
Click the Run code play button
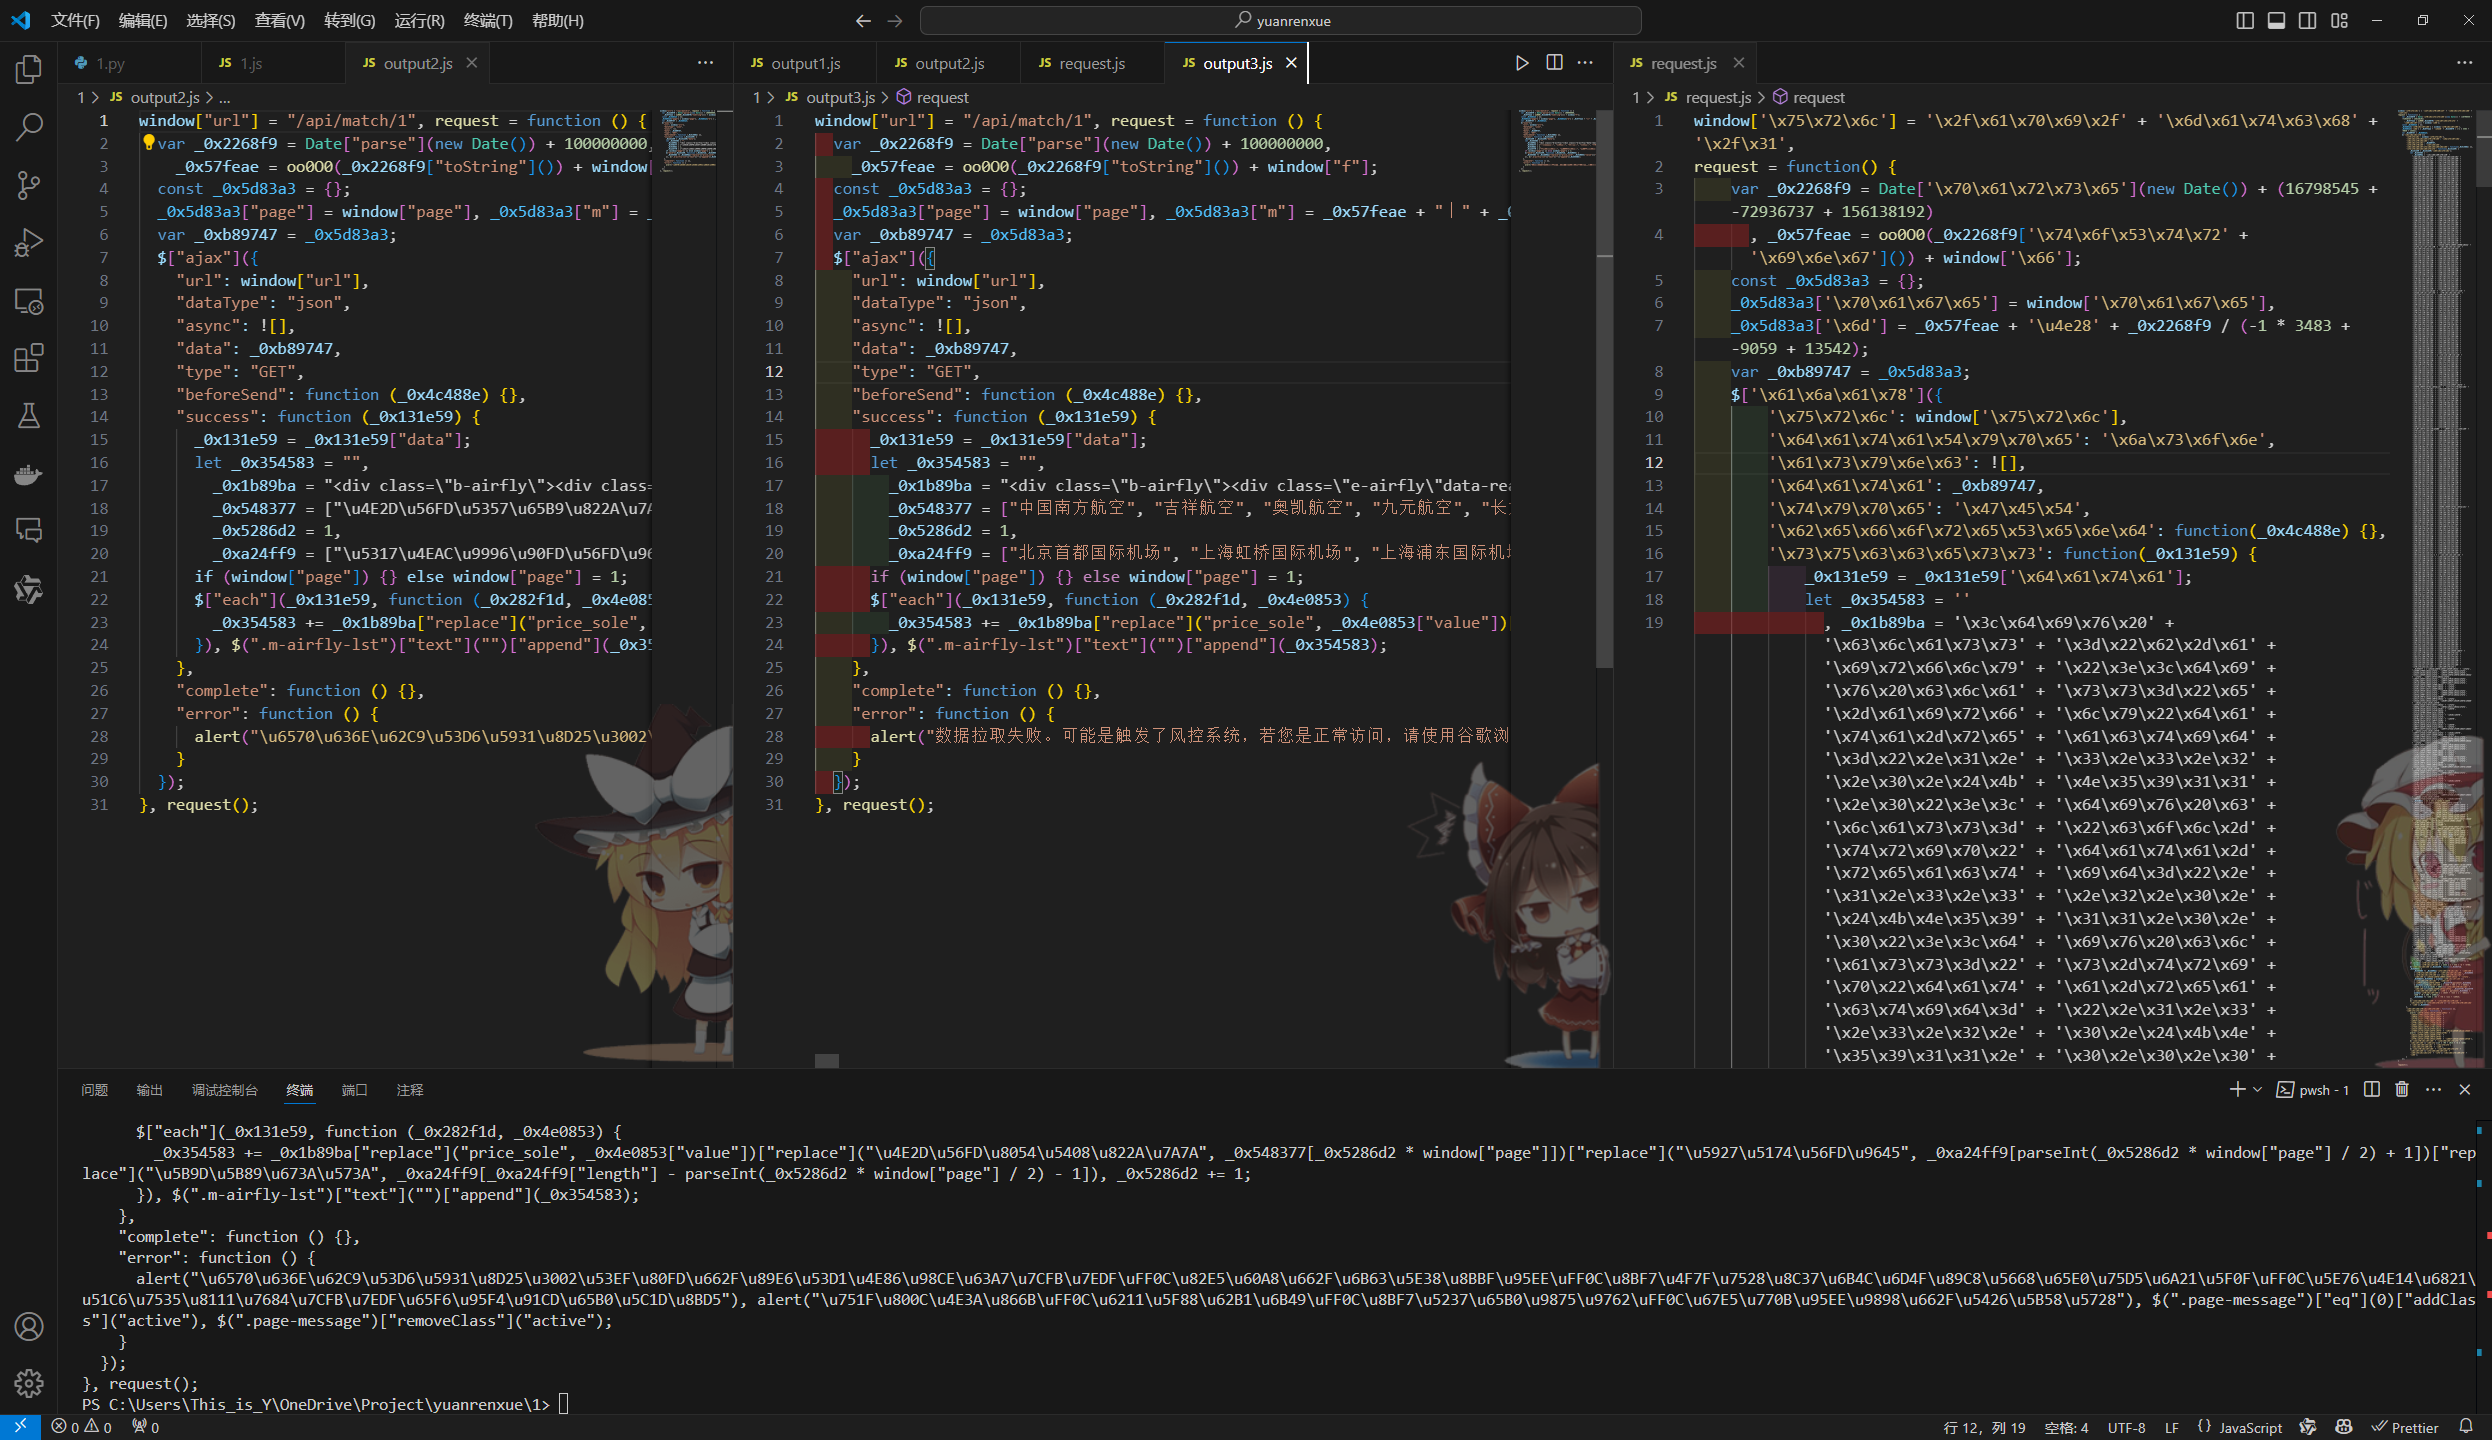click(x=1521, y=63)
